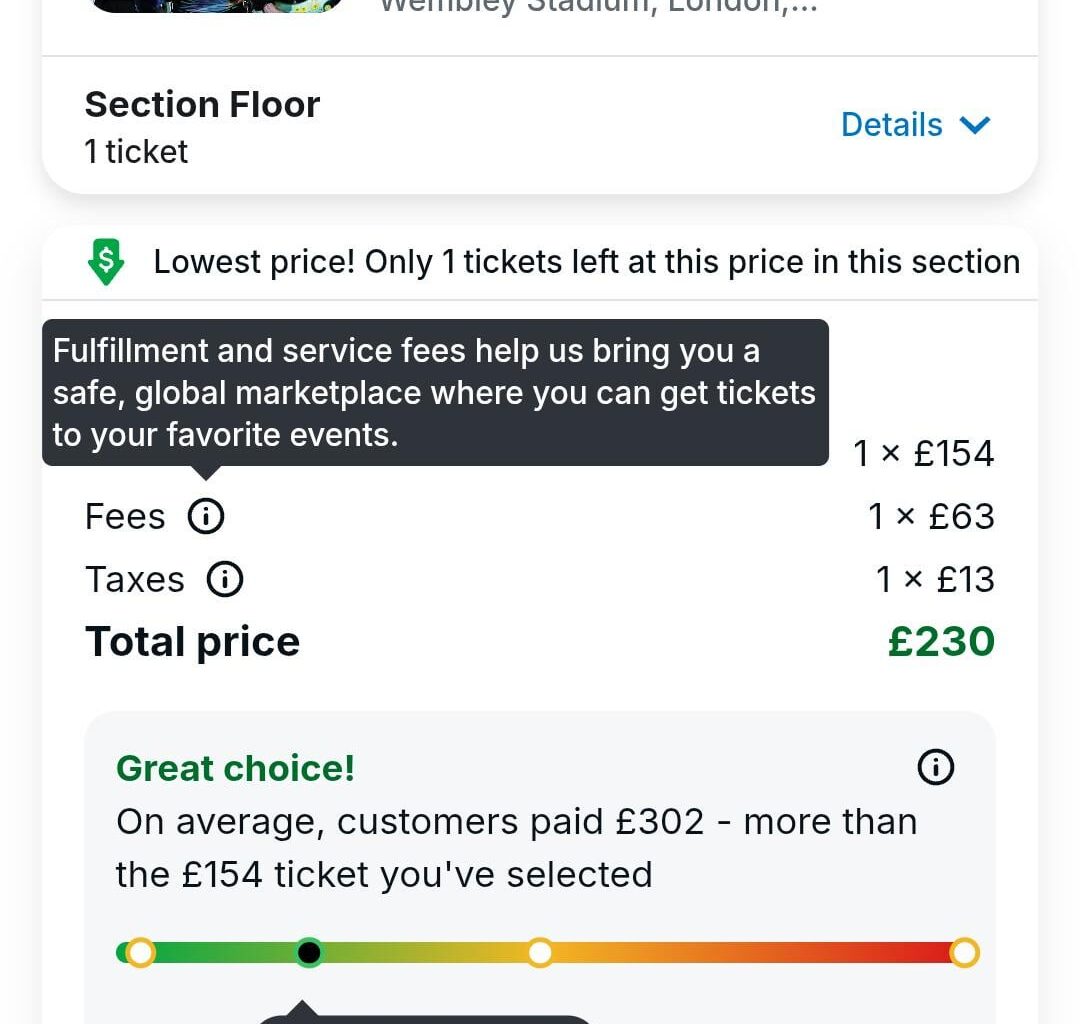Click the Wembley Stadium venue text
Image resolution: width=1080 pixels, height=1024 pixels.
point(598,6)
